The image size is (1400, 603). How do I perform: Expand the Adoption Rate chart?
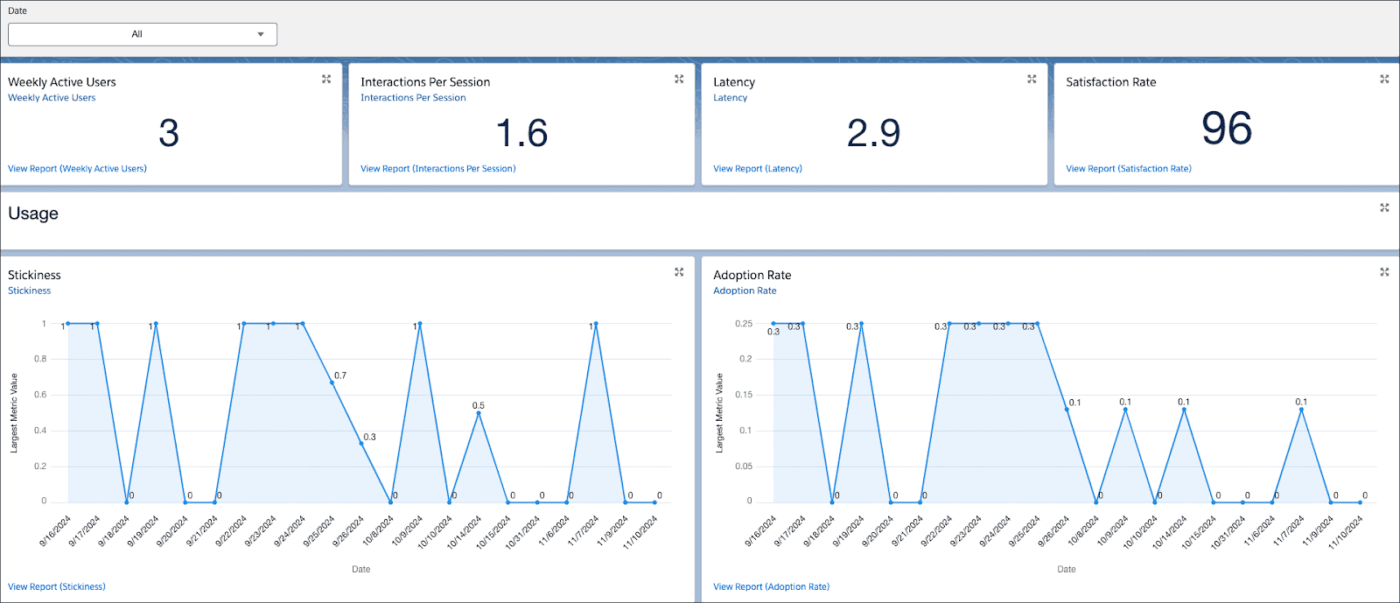pos(1384,272)
